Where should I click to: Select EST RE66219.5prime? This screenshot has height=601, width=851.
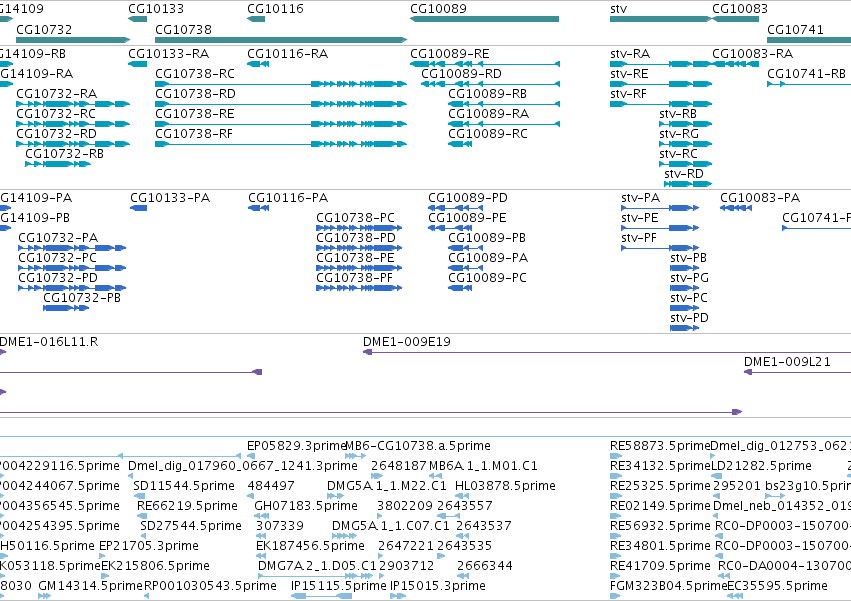point(142,516)
